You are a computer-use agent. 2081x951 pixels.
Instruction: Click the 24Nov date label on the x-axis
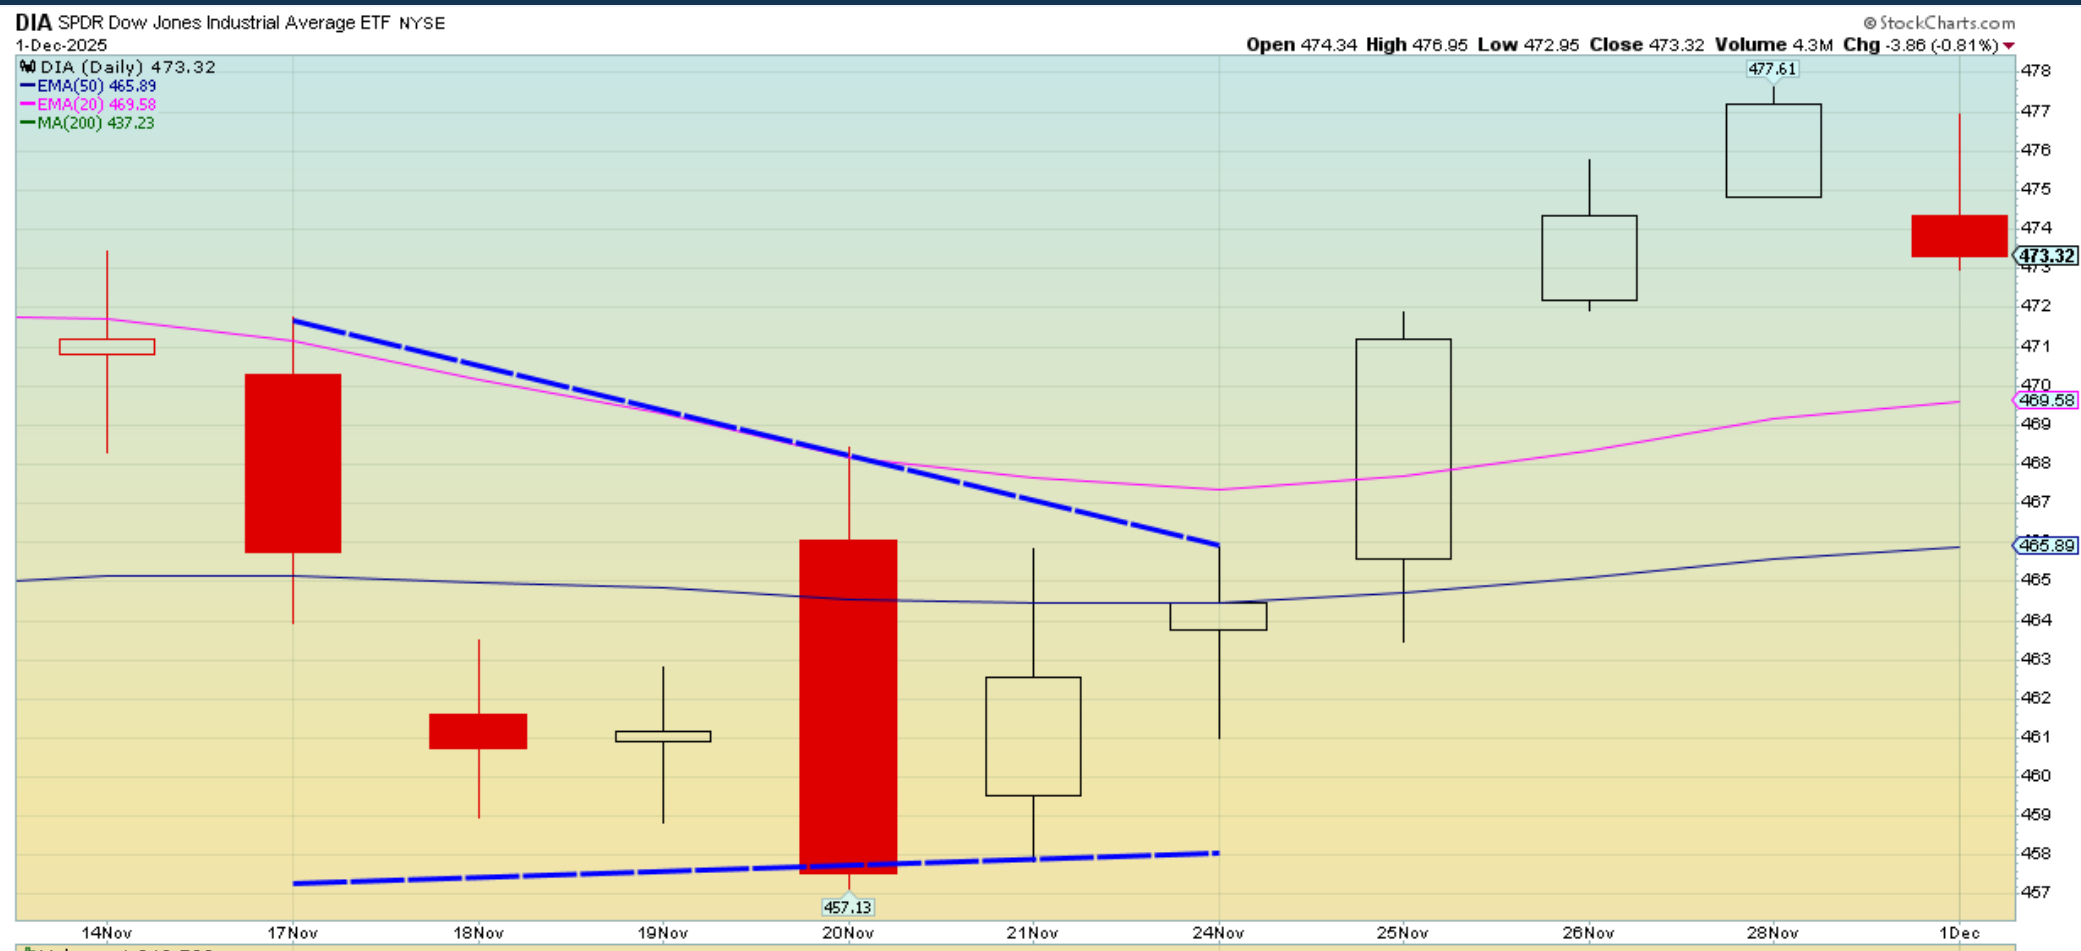coord(1218,932)
